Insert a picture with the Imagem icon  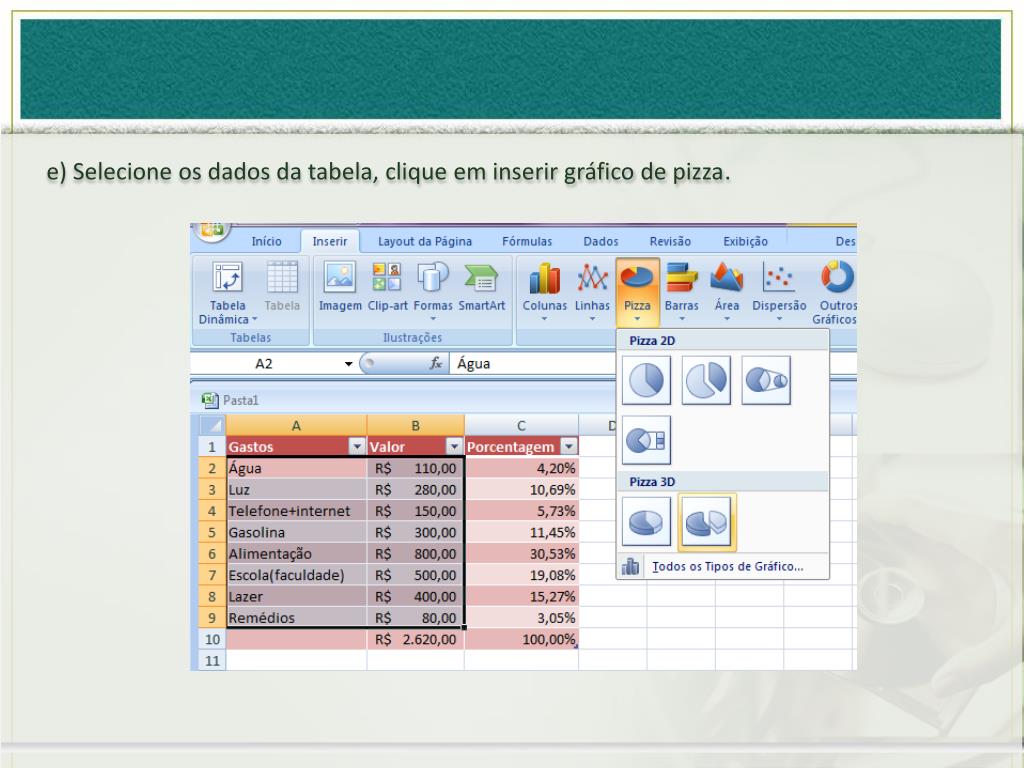[340, 277]
